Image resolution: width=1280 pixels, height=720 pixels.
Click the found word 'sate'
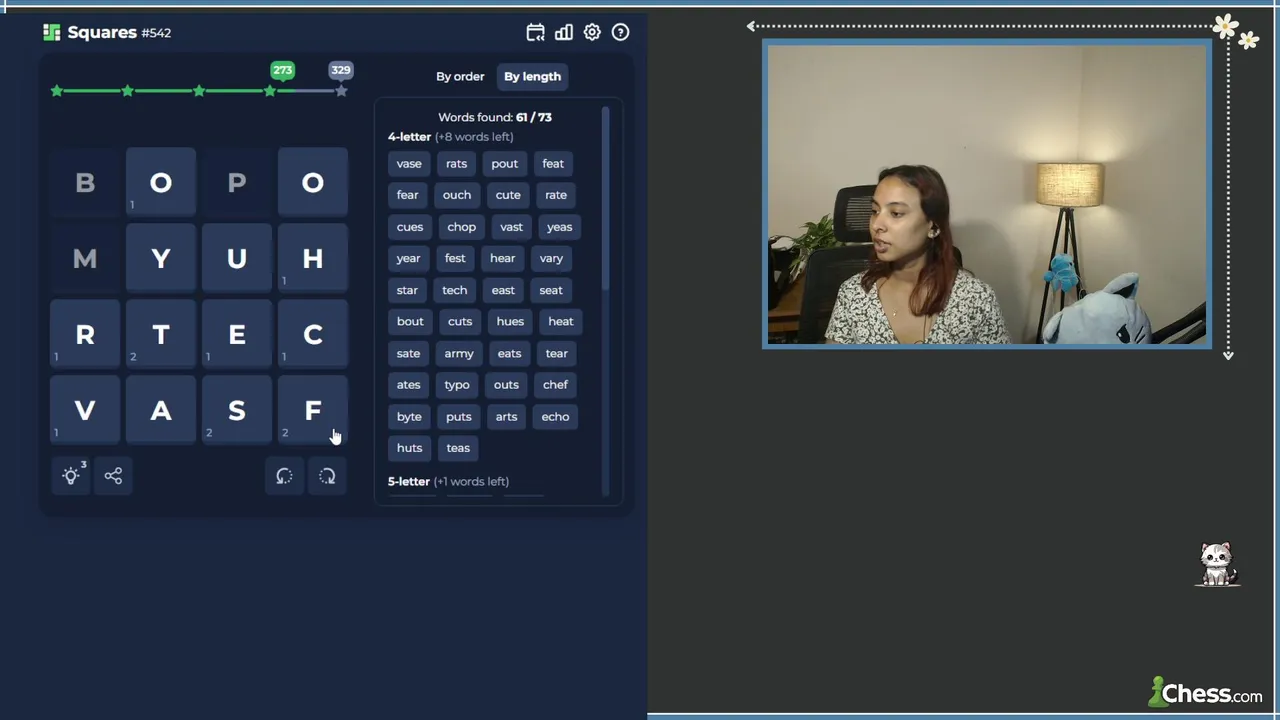click(x=408, y=353)
